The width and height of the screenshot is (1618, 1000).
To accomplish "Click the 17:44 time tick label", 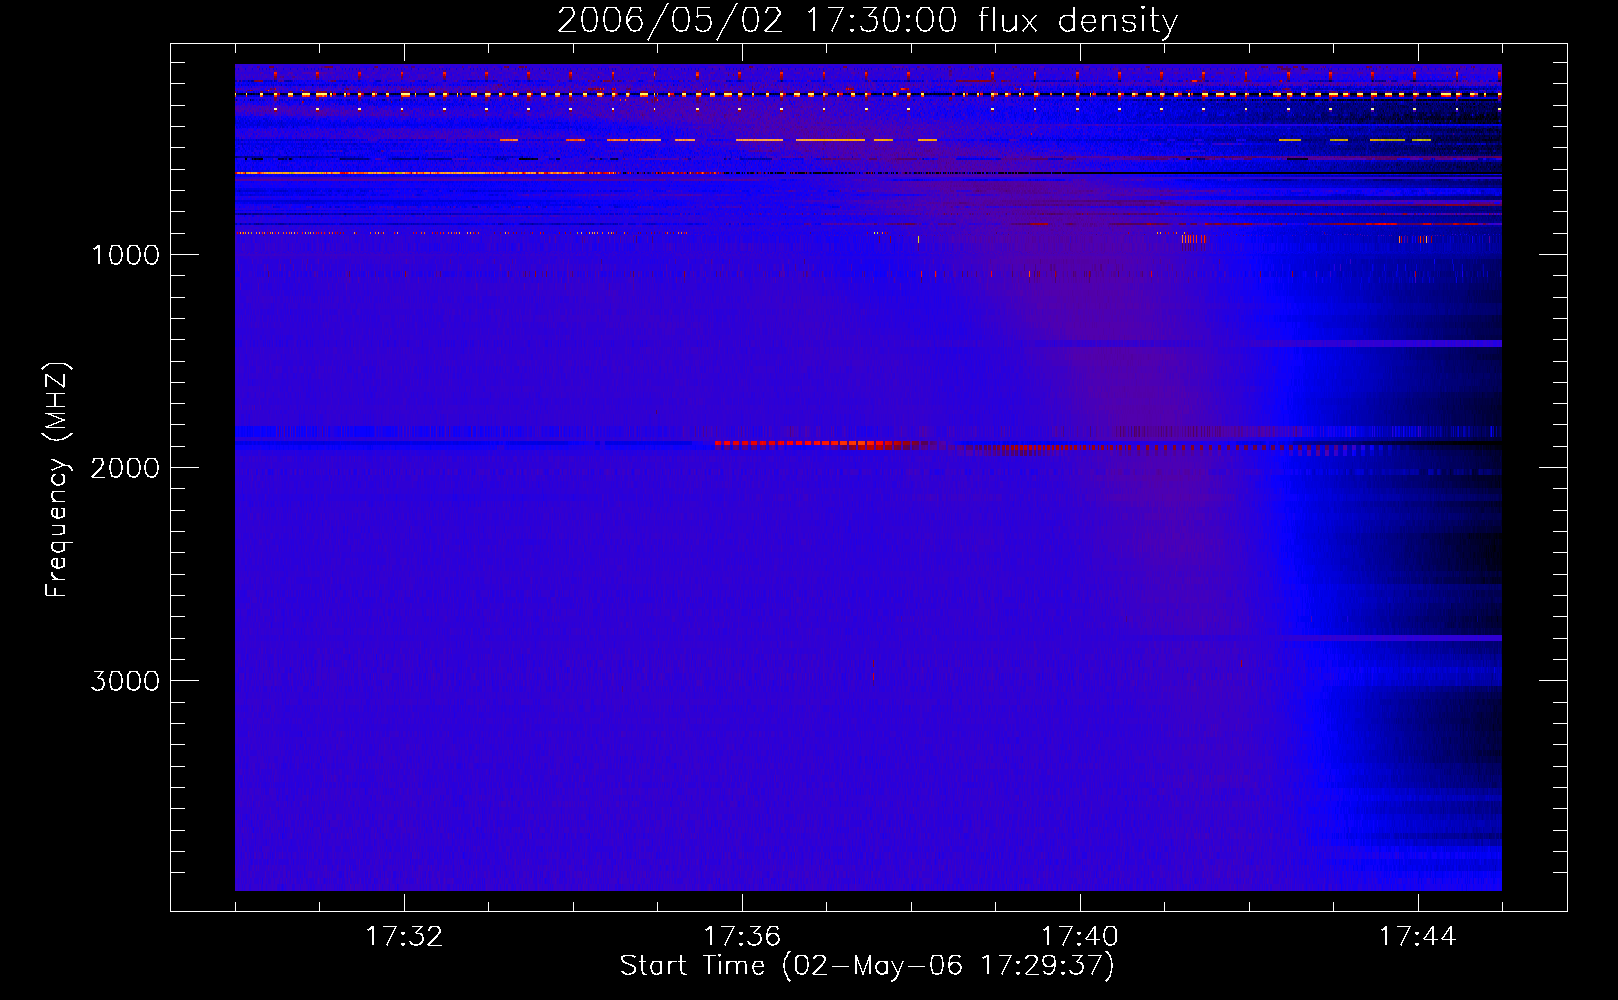I will point(1417,937).
